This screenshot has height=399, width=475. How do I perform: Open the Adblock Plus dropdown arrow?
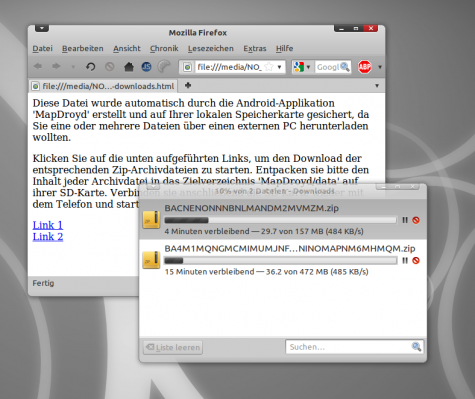click(x=380, y=67)
